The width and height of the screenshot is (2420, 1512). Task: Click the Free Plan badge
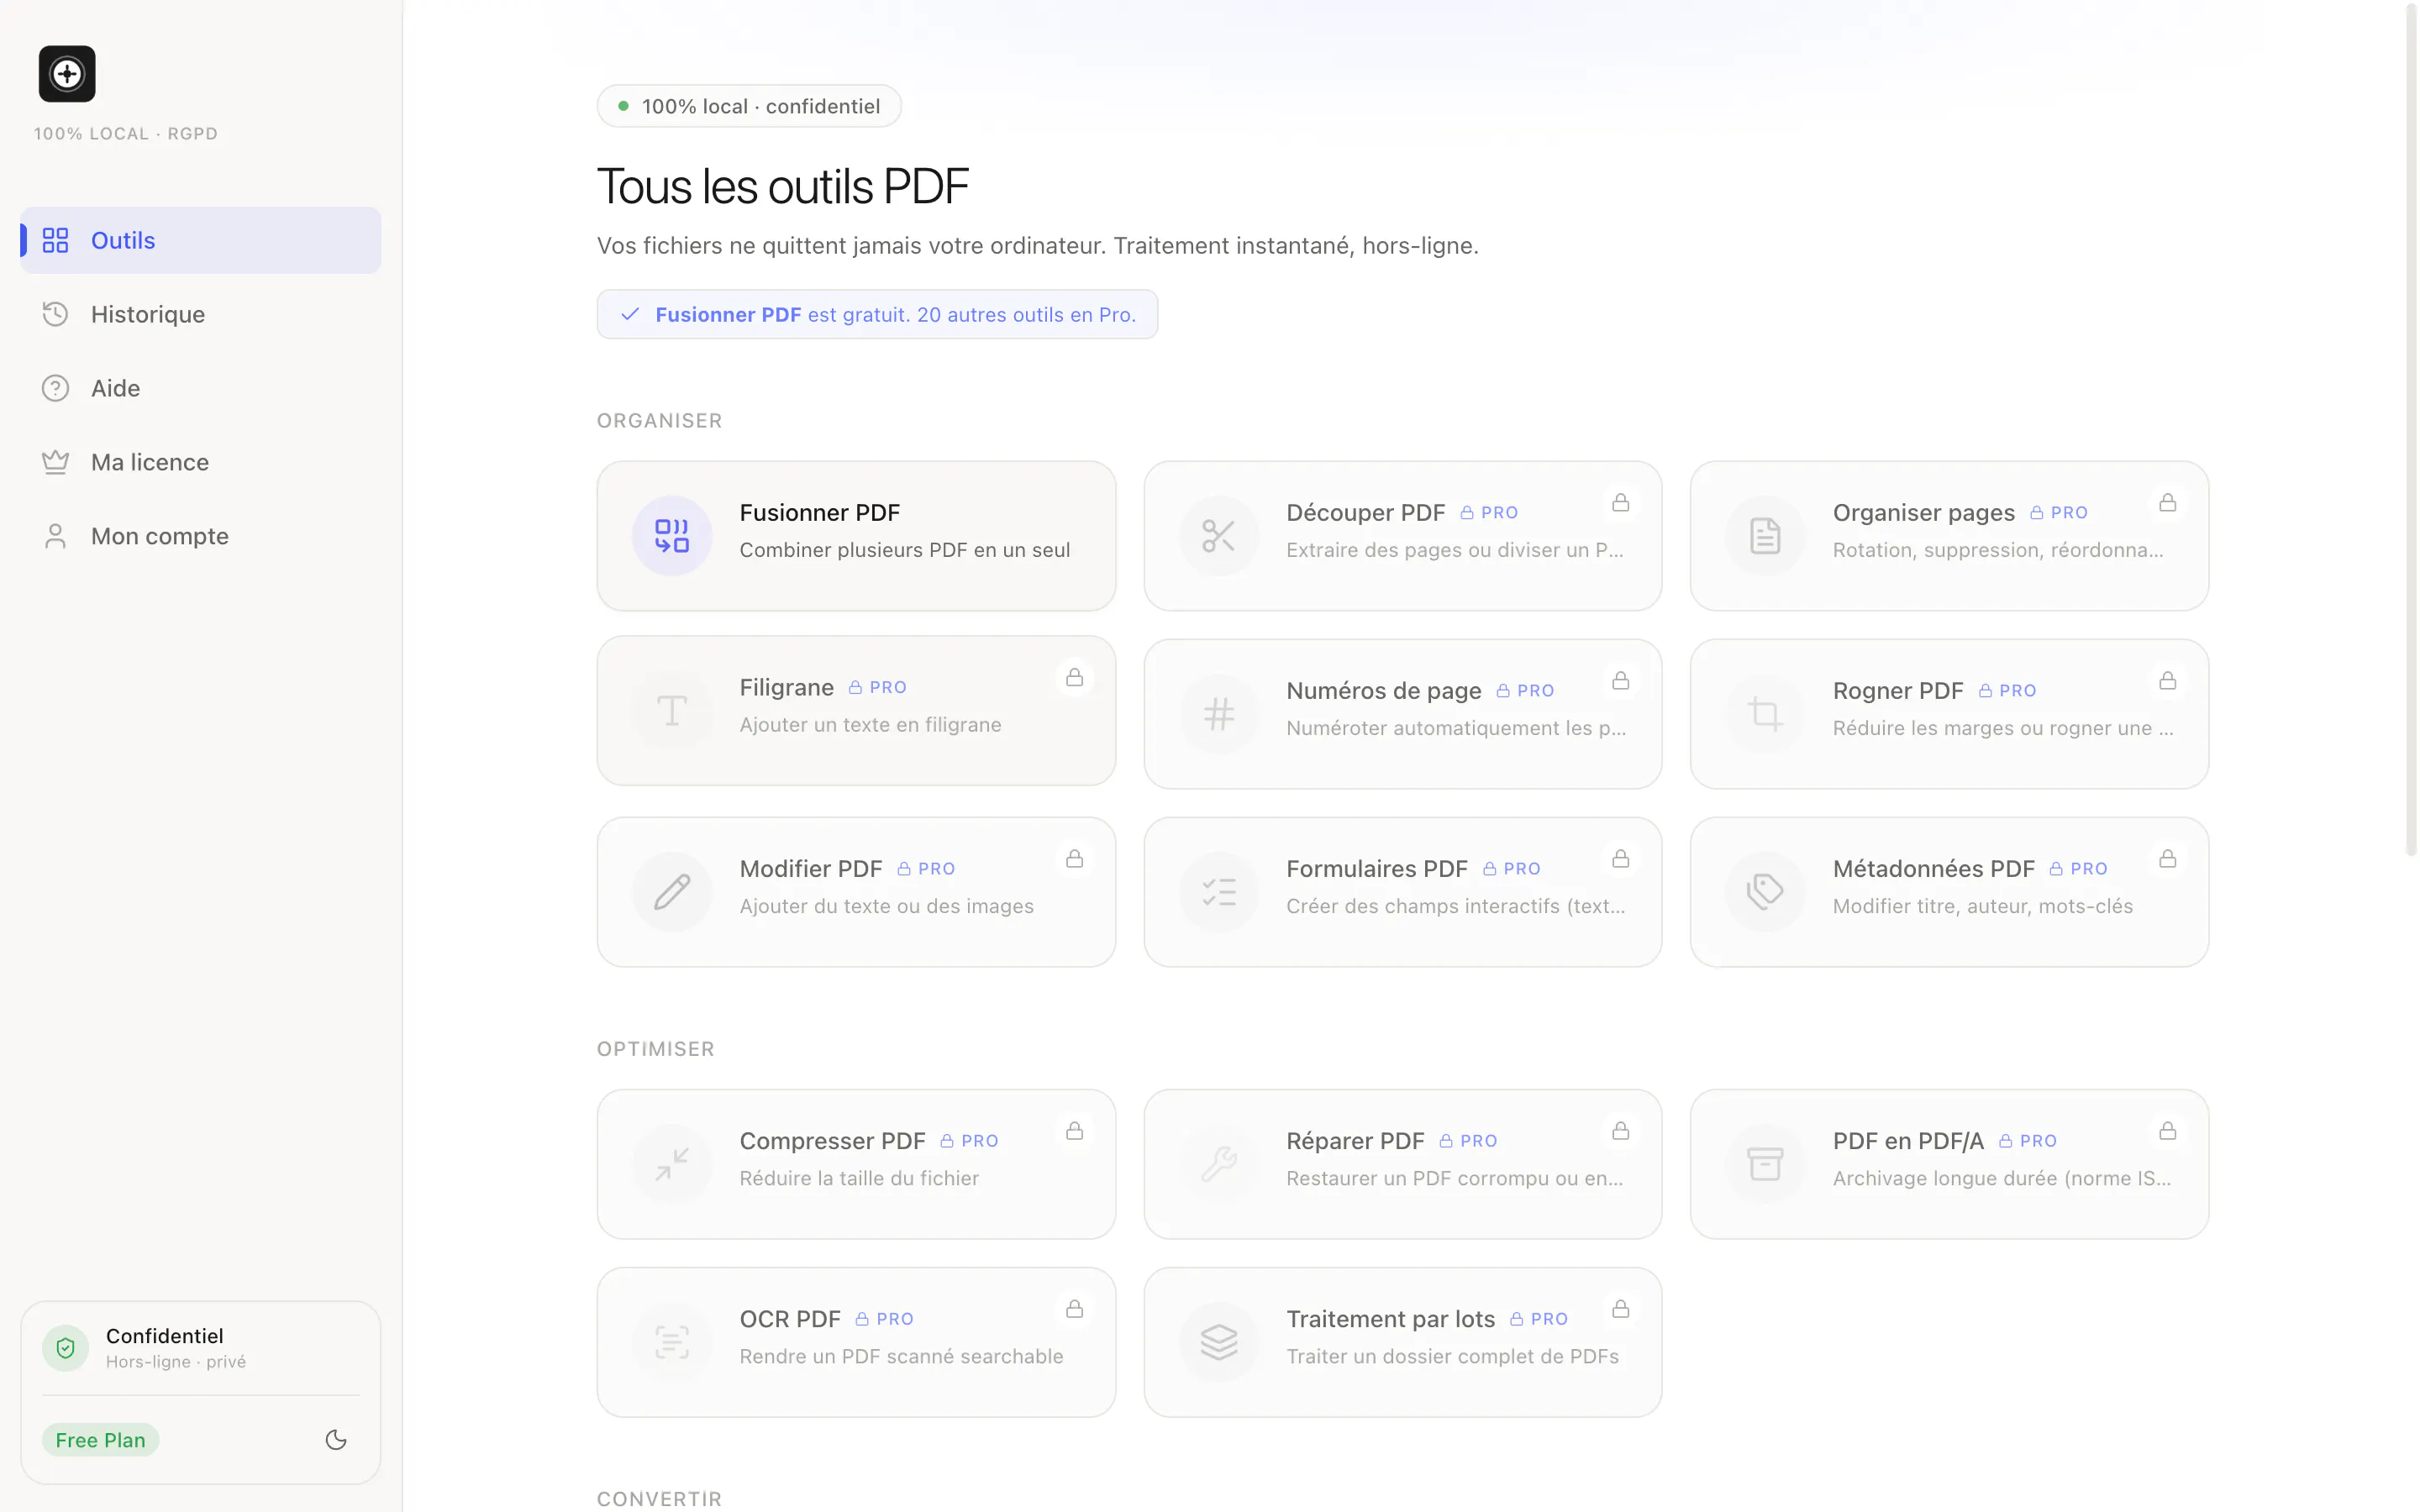(x=100, y=1440)
